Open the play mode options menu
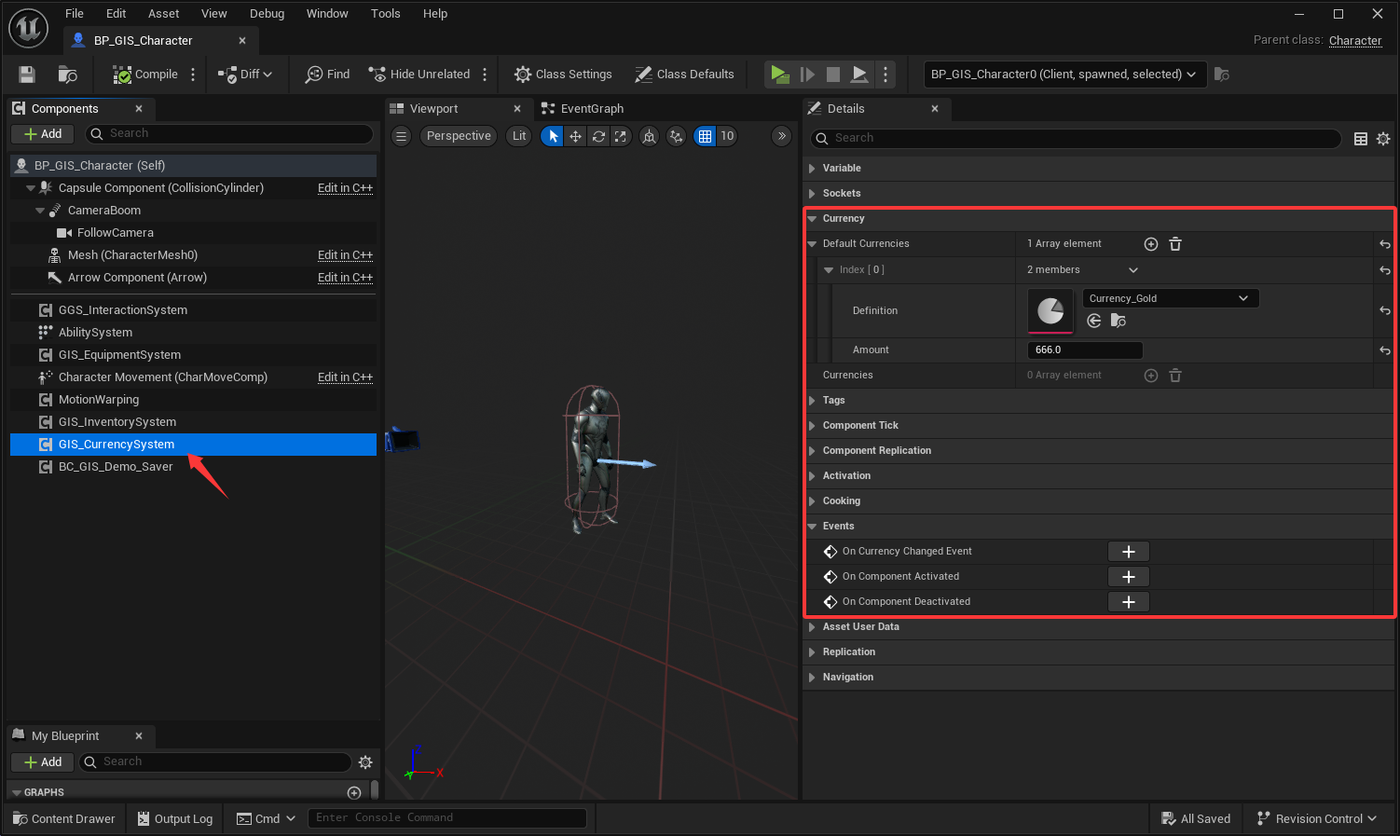Image resolution: width=1400 pixels, height=836 pixels. pyautogui.click(x=884, y=74)
